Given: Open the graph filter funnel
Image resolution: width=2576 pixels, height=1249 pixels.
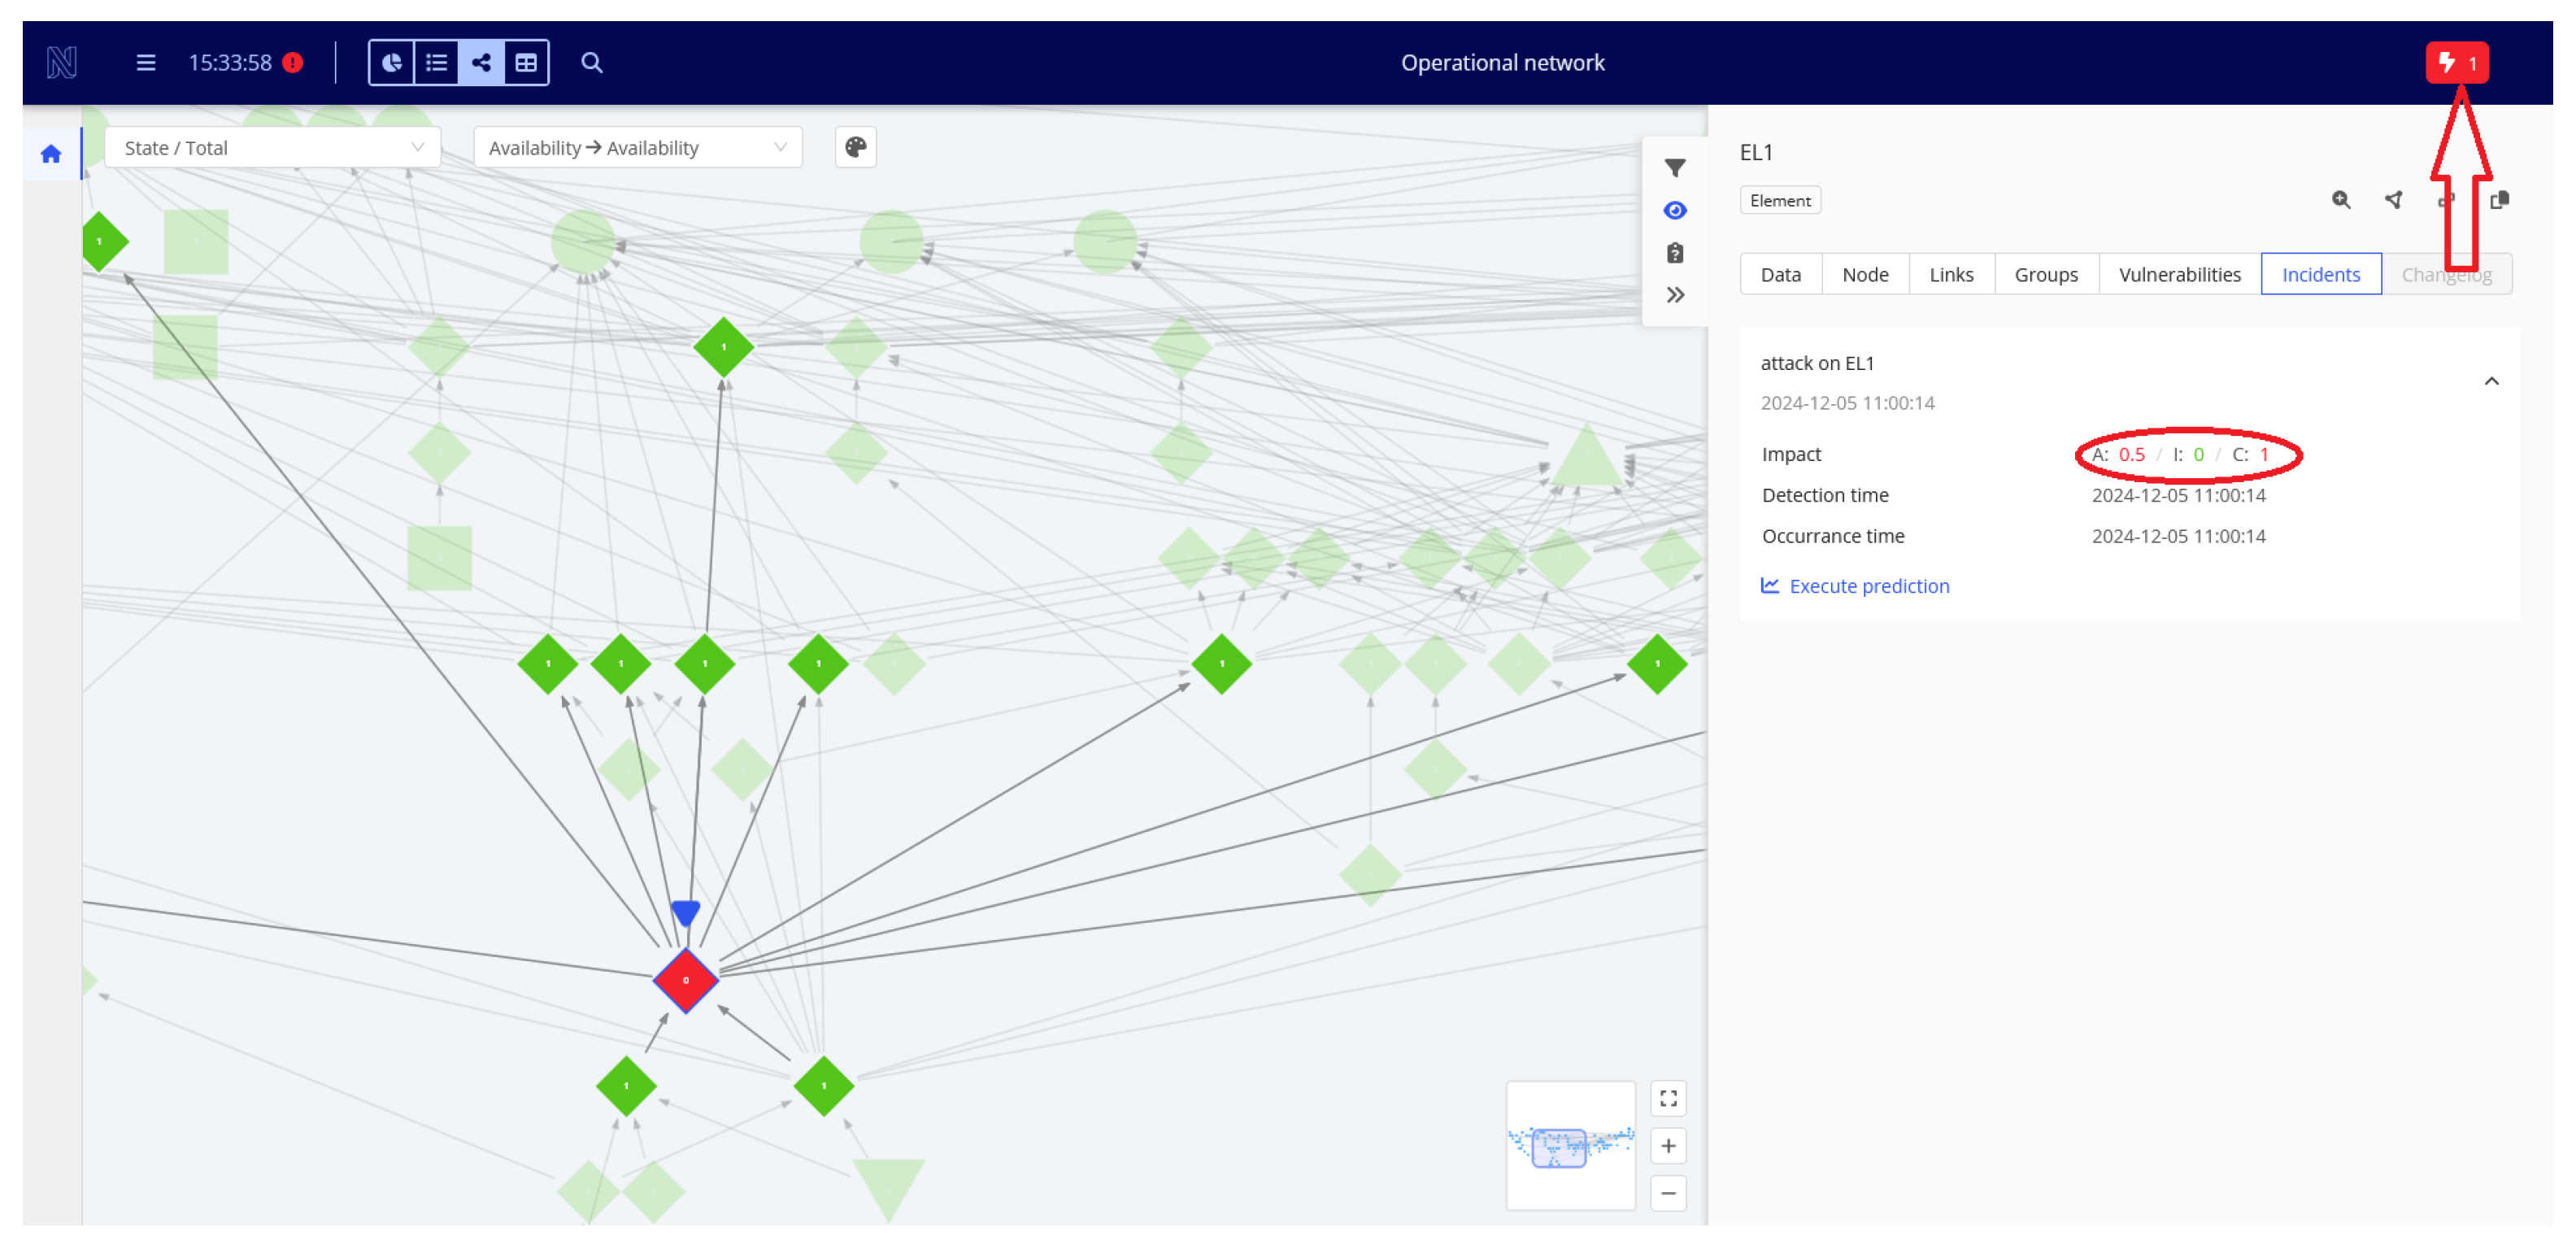Looking at the screenshot, I should point(1675,168).
